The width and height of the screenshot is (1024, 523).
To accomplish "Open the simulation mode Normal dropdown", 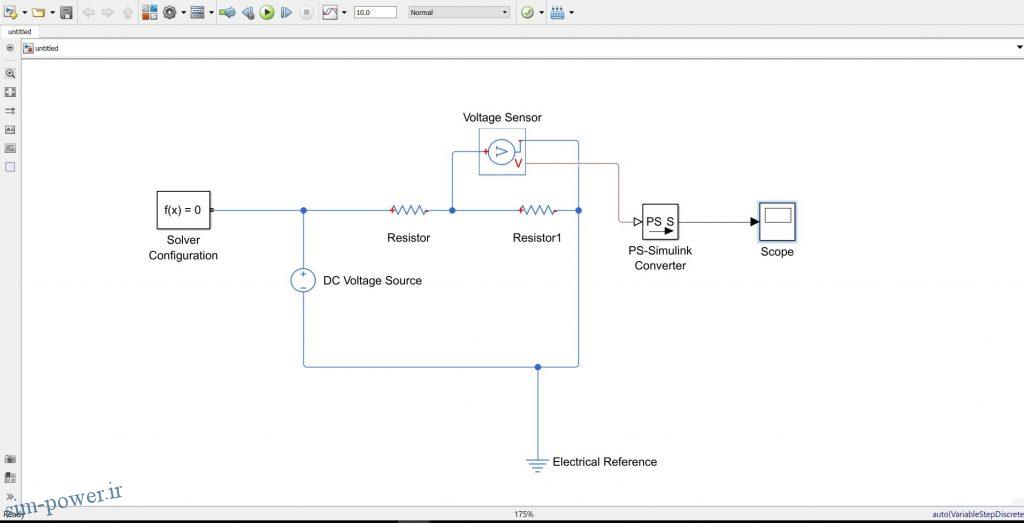I will (458, 13).
